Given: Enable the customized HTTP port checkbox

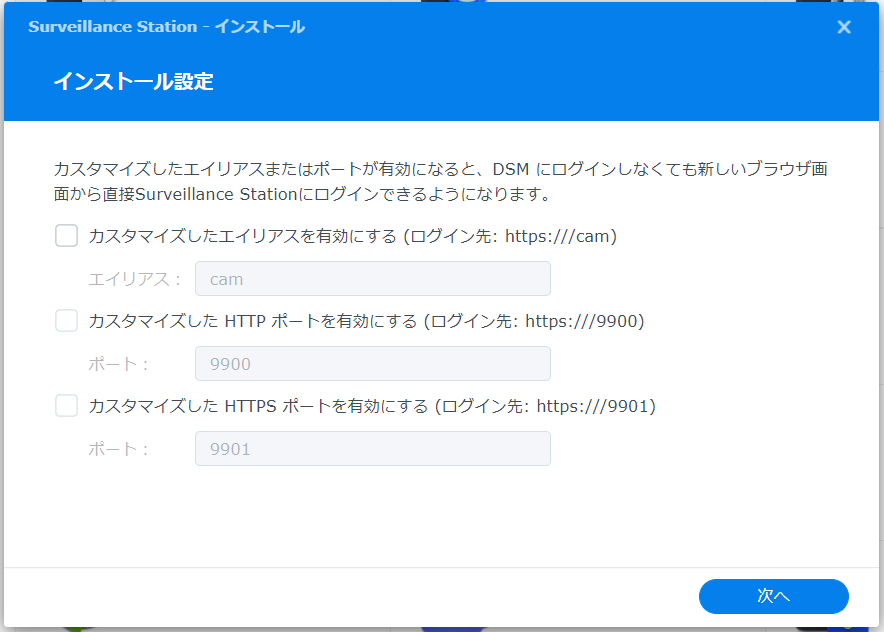Looking at the screenshot, I should 67,321.
